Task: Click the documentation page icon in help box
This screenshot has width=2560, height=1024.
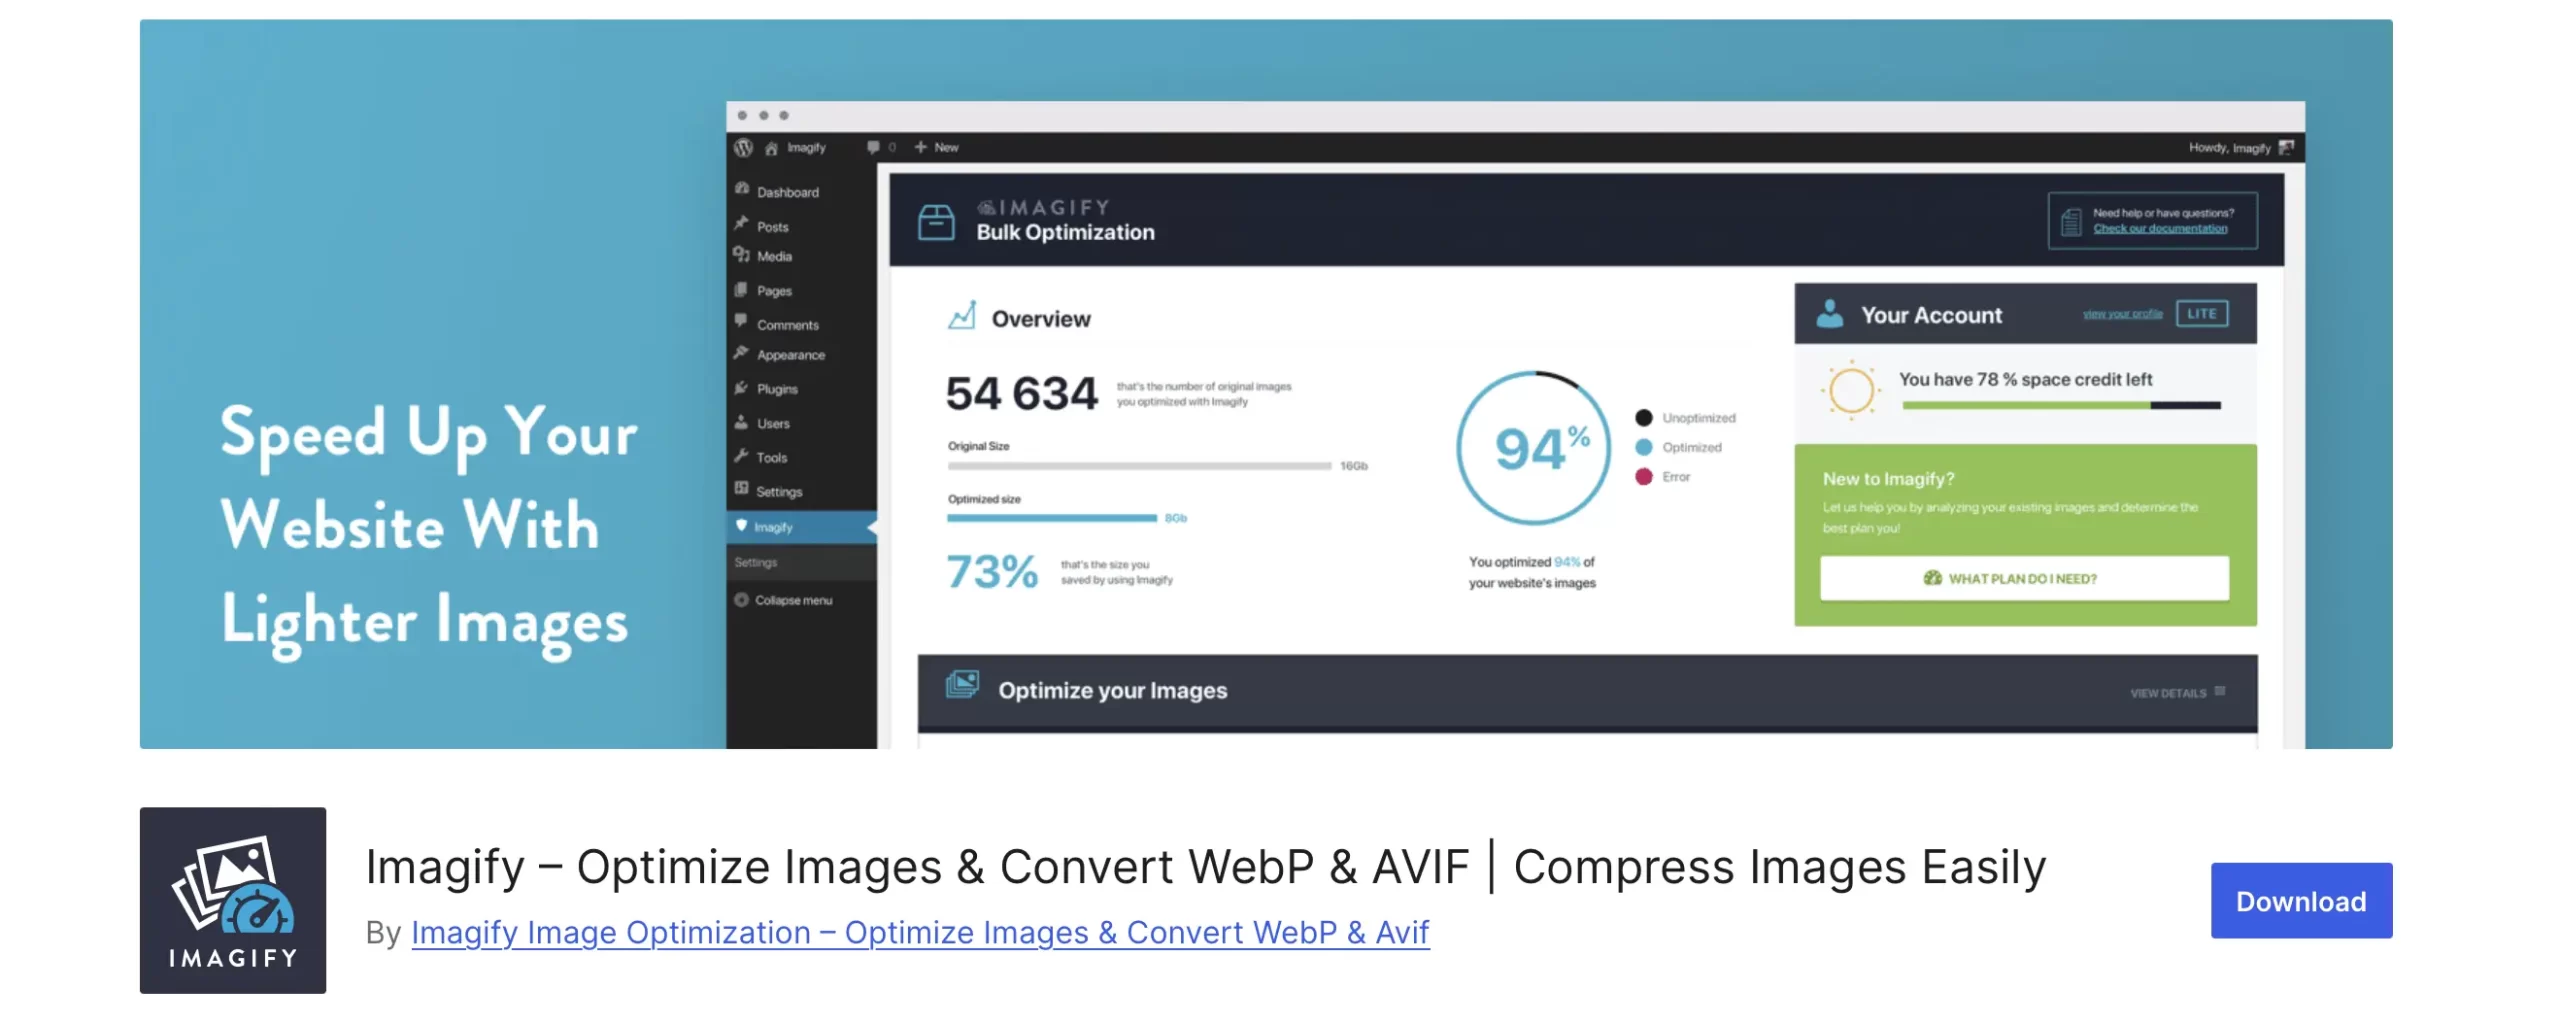Action: click(2071, 221)
